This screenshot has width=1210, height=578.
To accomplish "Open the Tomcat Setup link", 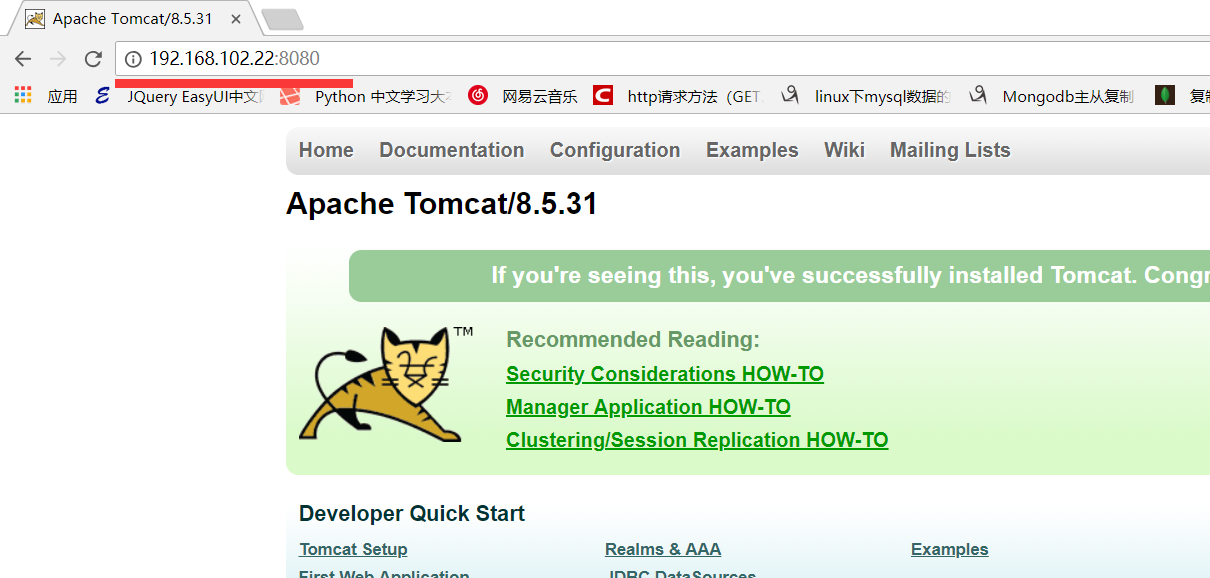I will tap(353, 549).
